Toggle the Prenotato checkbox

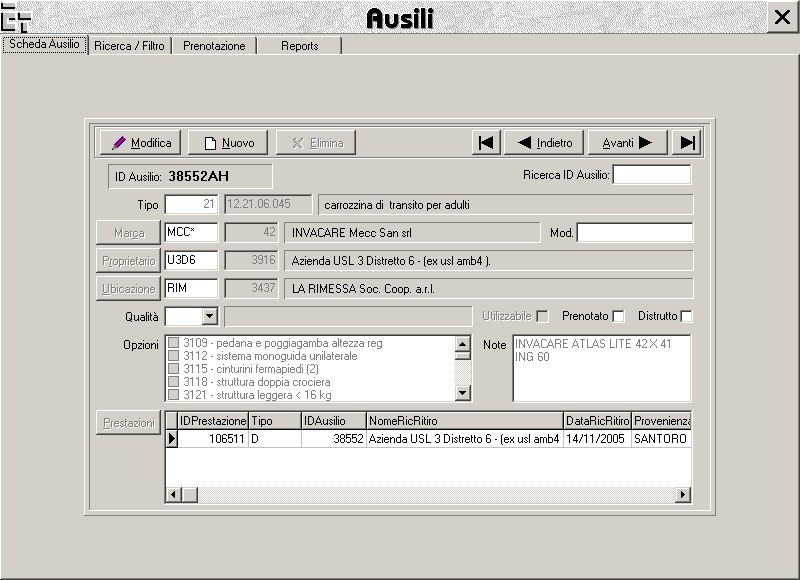618,316
